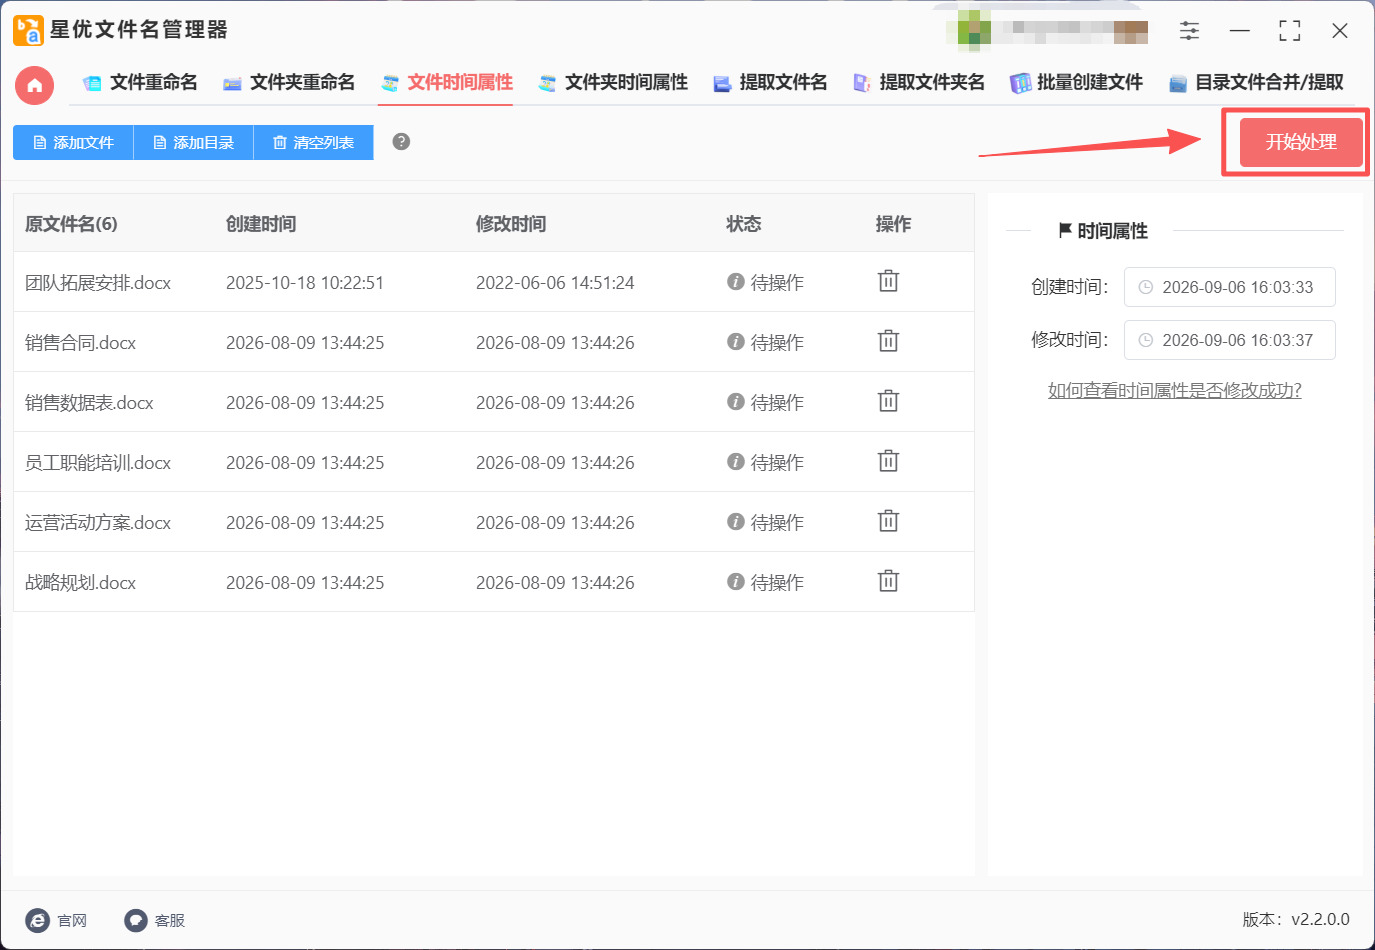The image size is (1375, 950).
Task: Click info icon for 战略规划.docx status
Action: (736, 582)
